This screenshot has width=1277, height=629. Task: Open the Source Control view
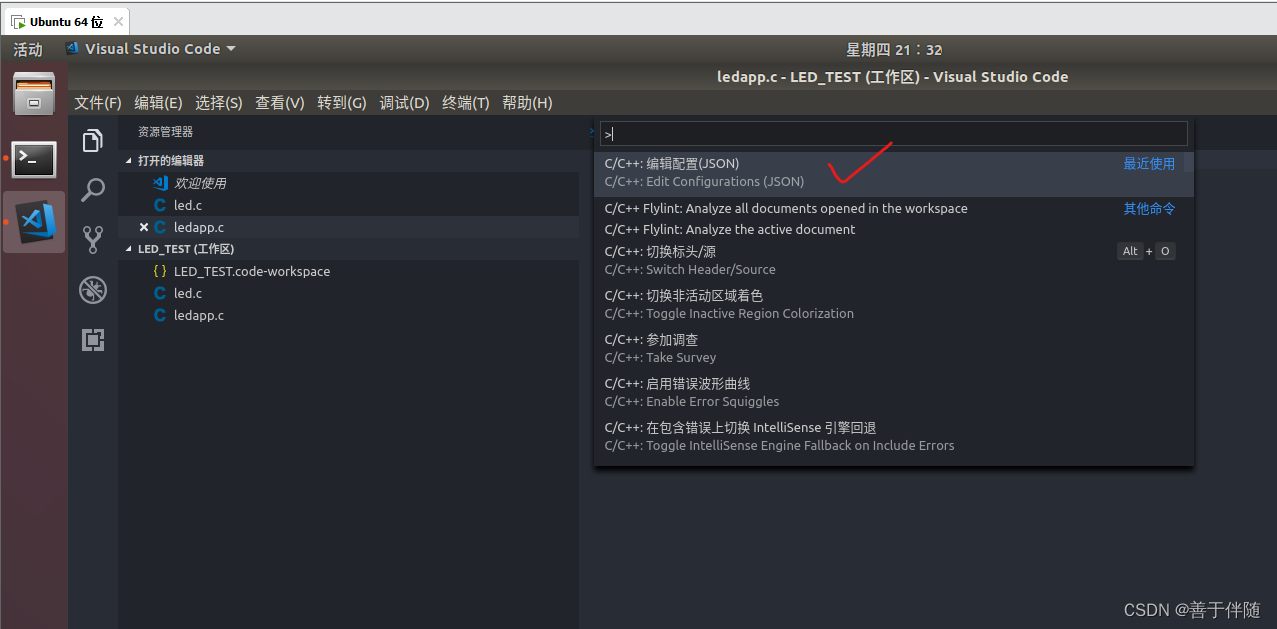[x=93, y=240]
